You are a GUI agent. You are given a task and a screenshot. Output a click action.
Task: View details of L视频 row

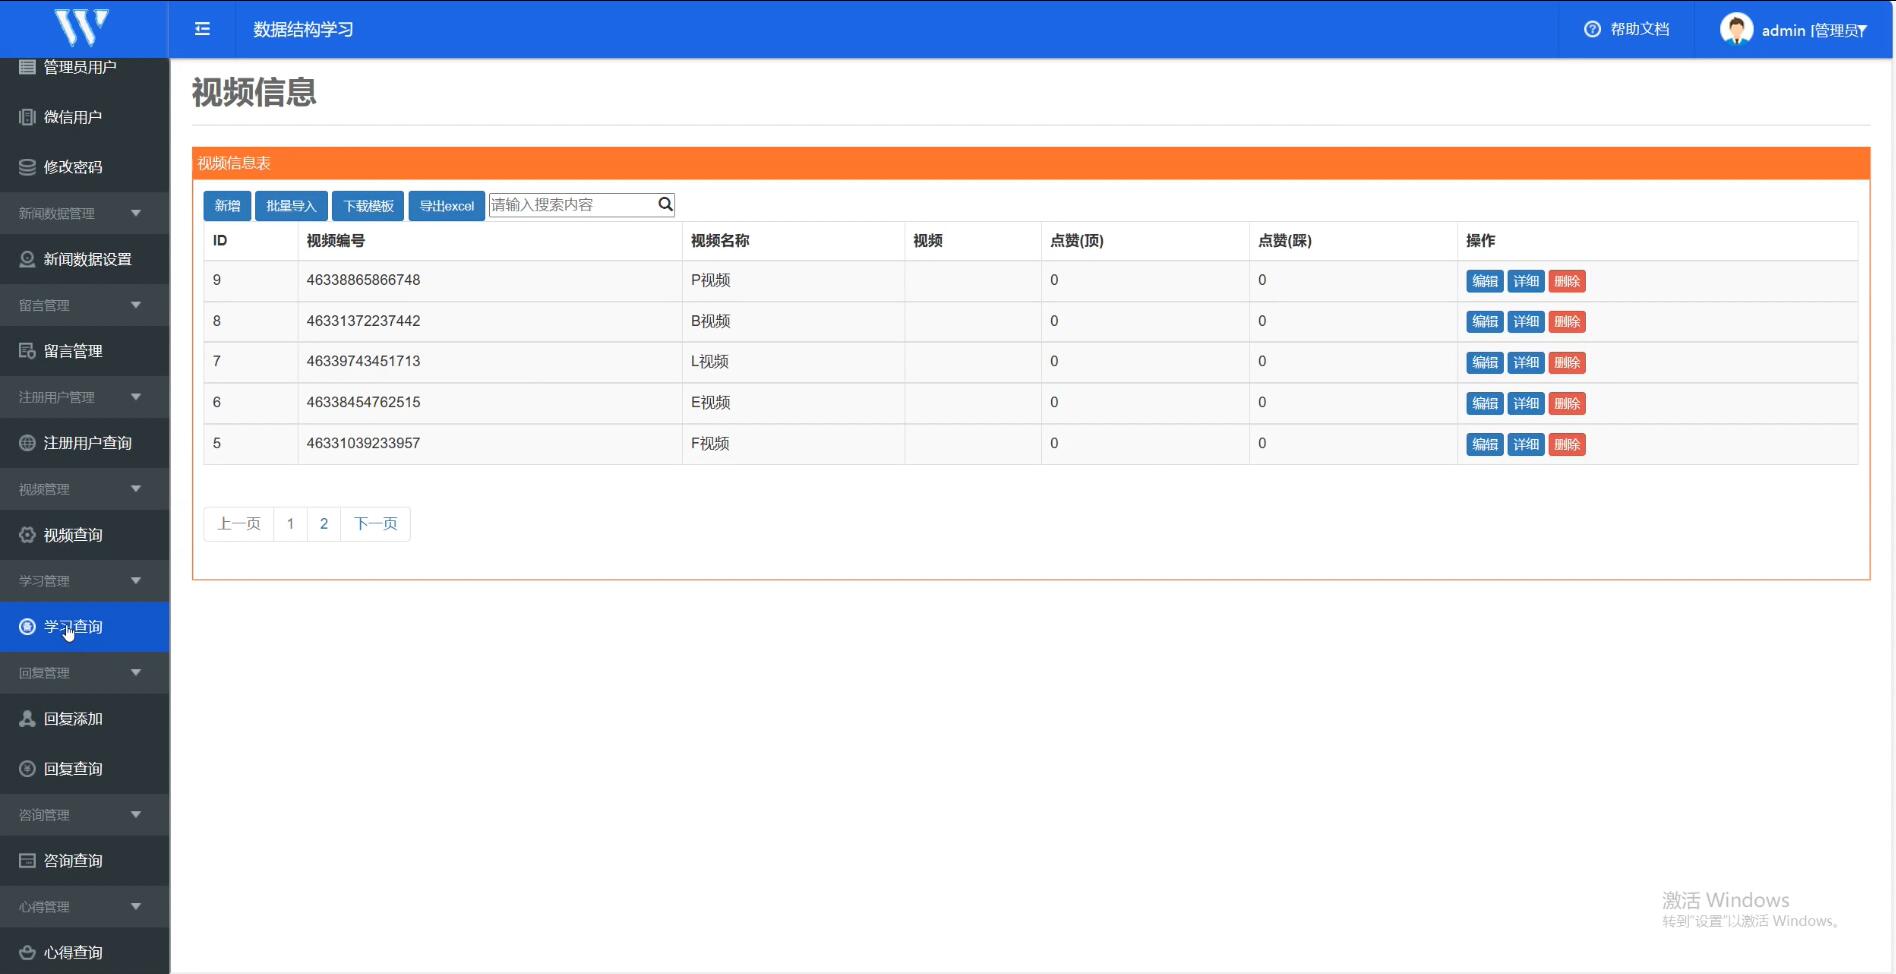point(1526,363)
